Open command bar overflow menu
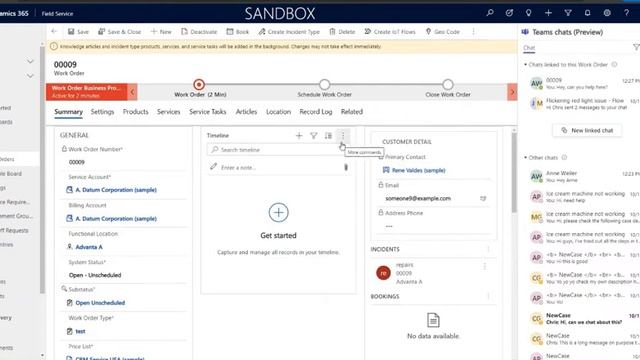 click(x=473, y=31)
